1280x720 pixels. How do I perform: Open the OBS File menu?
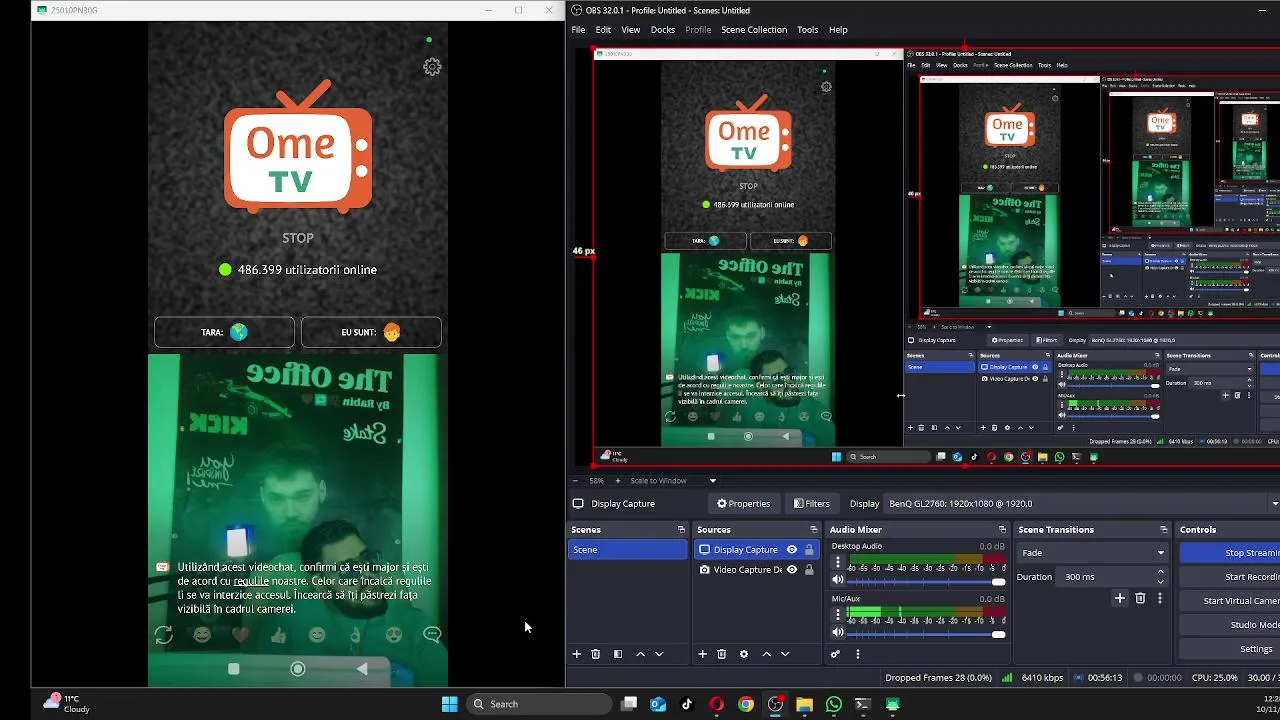(578, 29)
